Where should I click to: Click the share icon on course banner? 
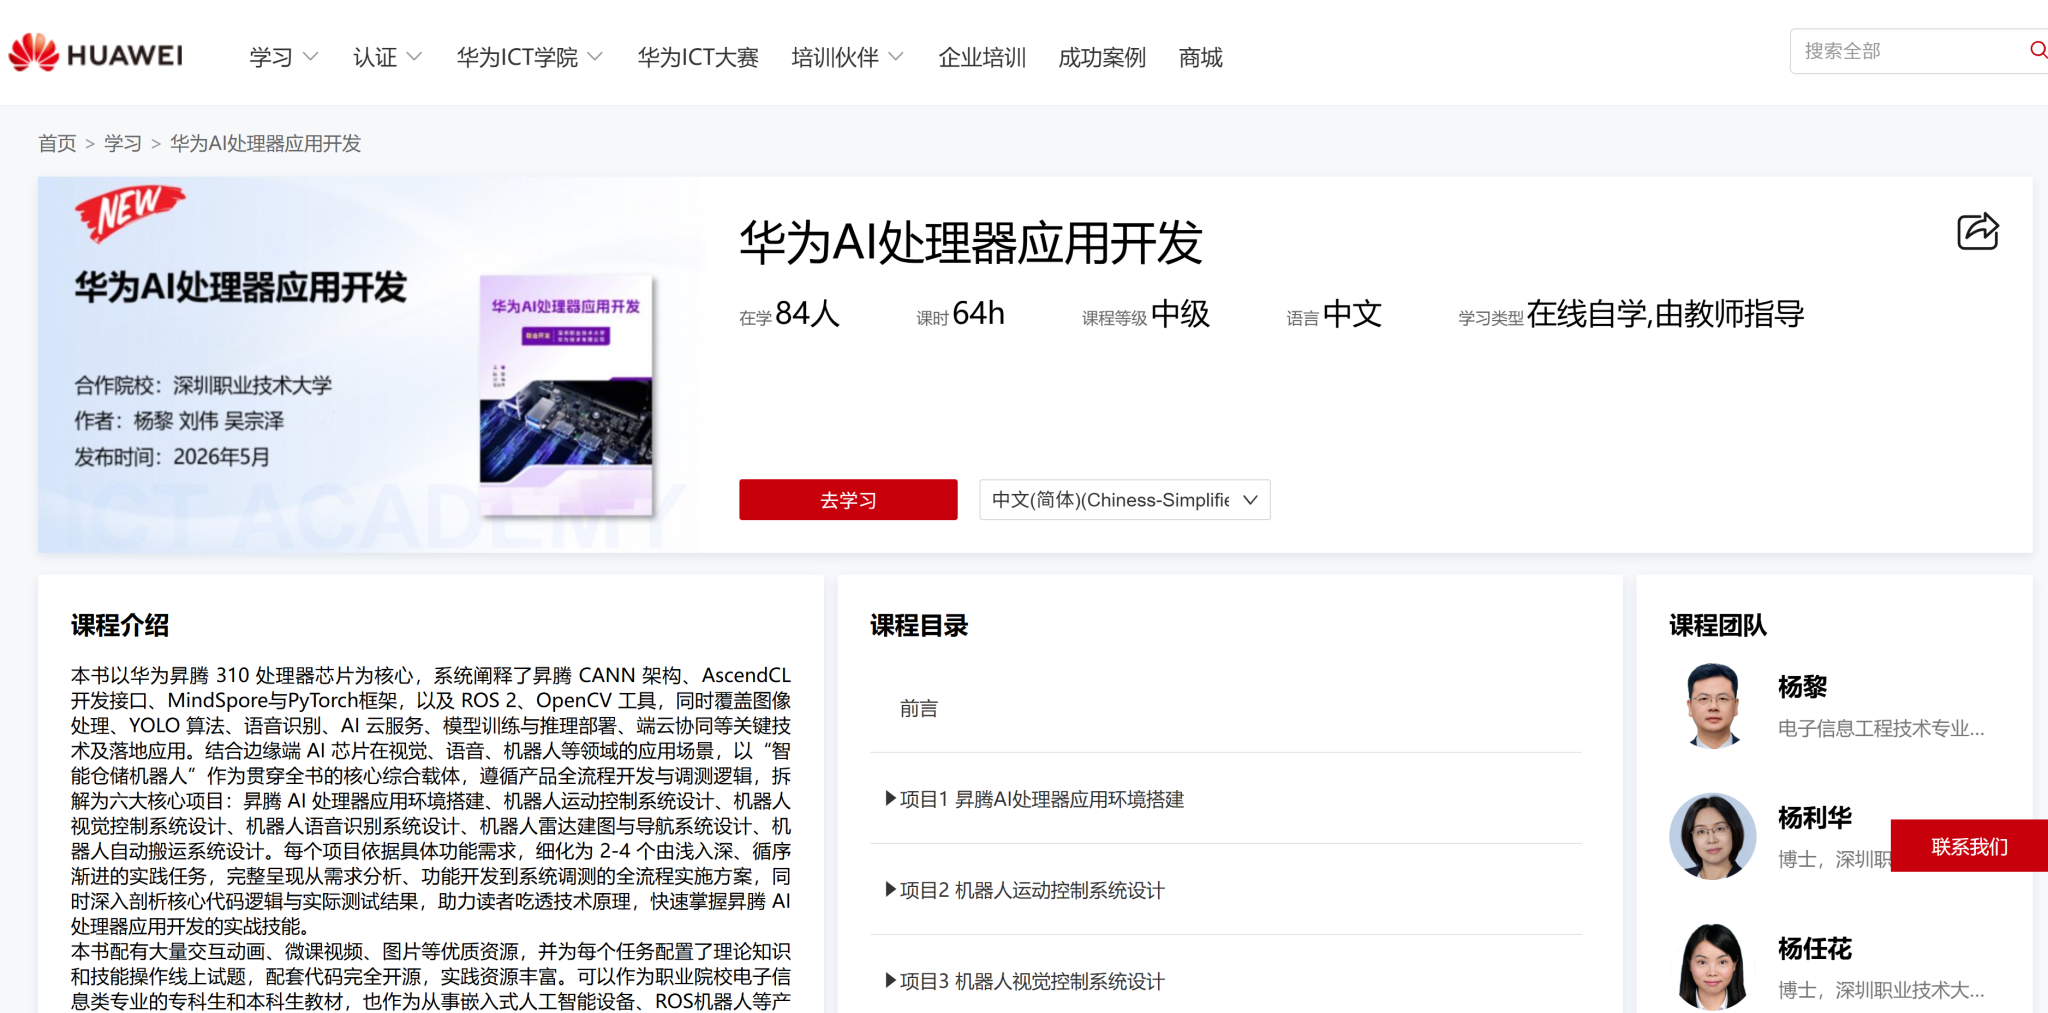pyautogui.click(x=1977, y=231)
